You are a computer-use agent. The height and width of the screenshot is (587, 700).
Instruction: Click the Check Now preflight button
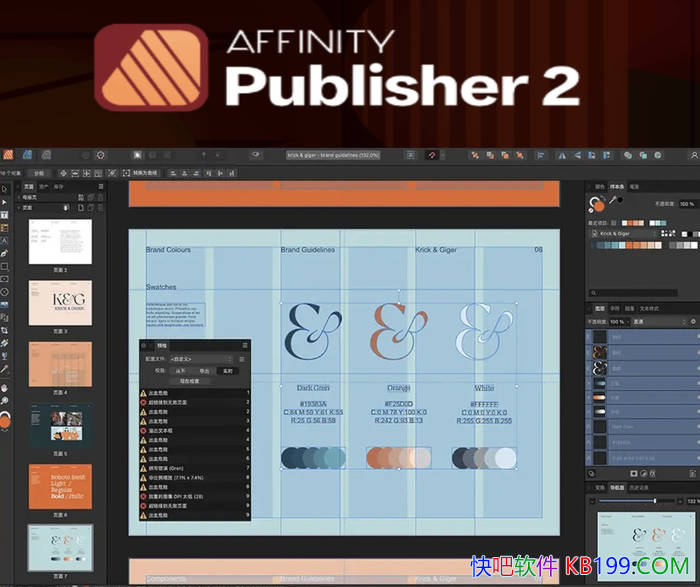tap(189, 381)
